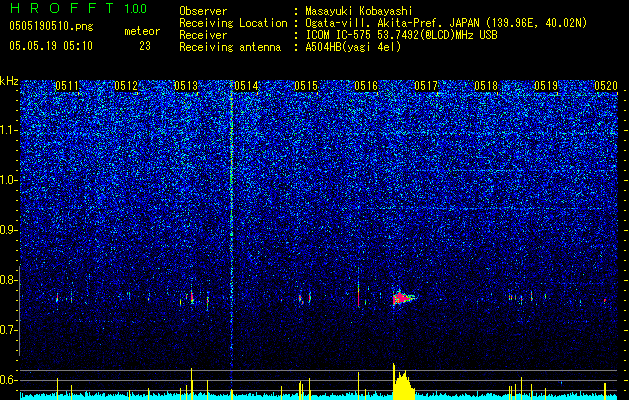Click the tallest yellow intensity peak at bottom
Viewport: 629px width, 400px height.
tap(394, 381)
